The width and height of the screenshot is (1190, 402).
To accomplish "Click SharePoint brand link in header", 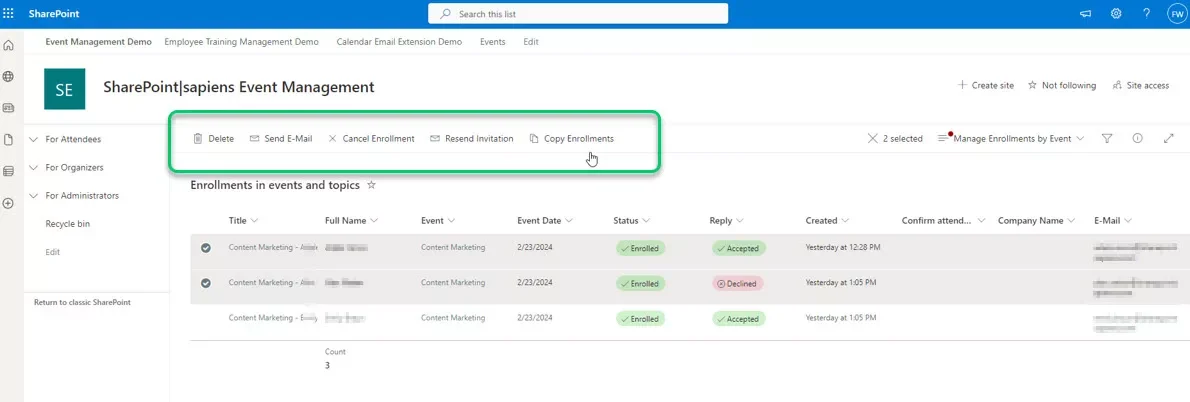I will (54, 14).
